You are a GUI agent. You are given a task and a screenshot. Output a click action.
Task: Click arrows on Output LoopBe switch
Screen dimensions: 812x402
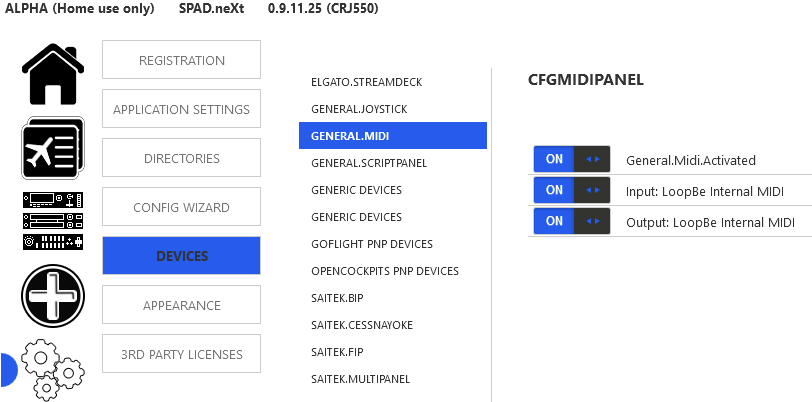click(x=592, y=221)
